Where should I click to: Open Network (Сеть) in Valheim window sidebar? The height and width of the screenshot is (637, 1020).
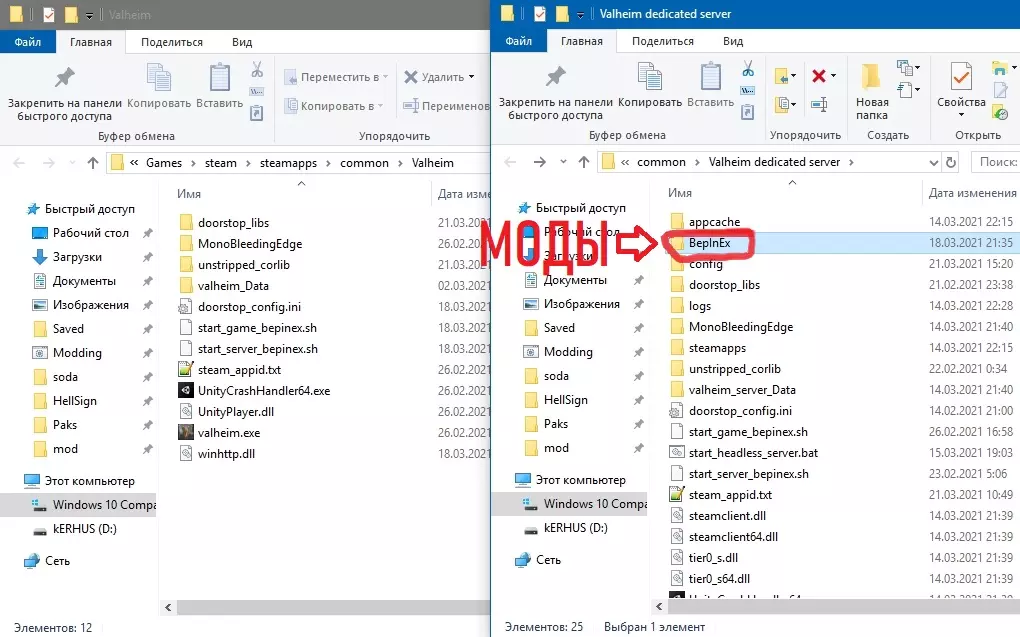pyautogui.click(x=57, y=561)
